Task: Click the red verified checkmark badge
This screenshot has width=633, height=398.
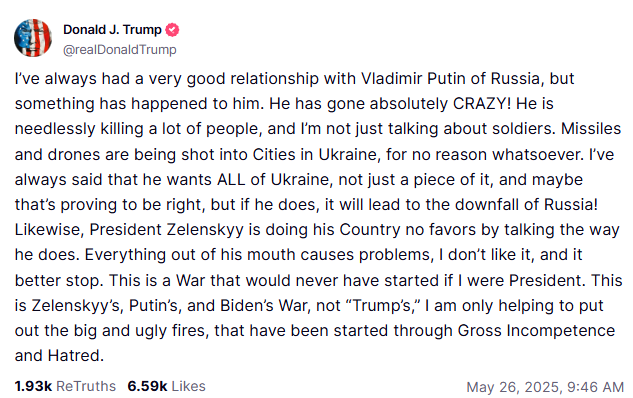Action: click(x=172, y=30)
